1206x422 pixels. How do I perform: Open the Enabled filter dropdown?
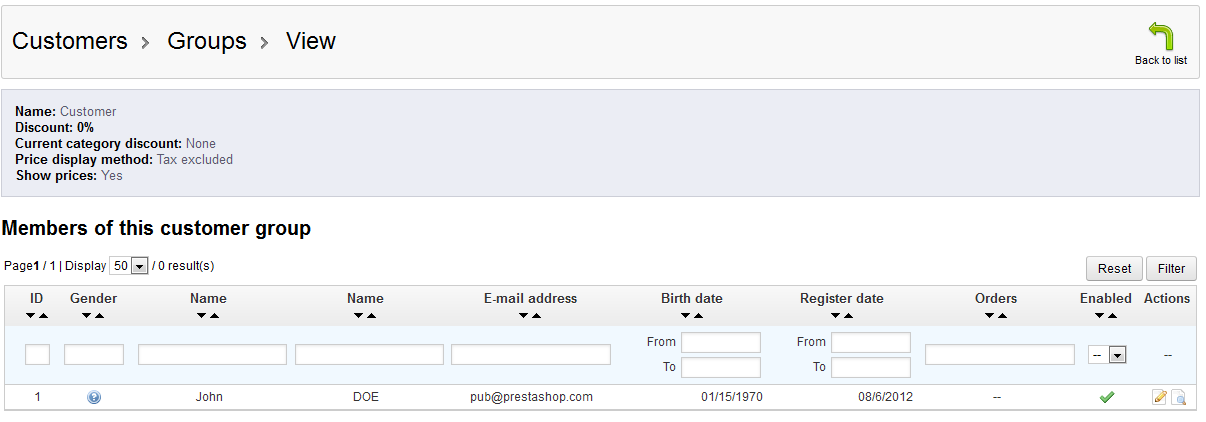tap(1107, 355)
